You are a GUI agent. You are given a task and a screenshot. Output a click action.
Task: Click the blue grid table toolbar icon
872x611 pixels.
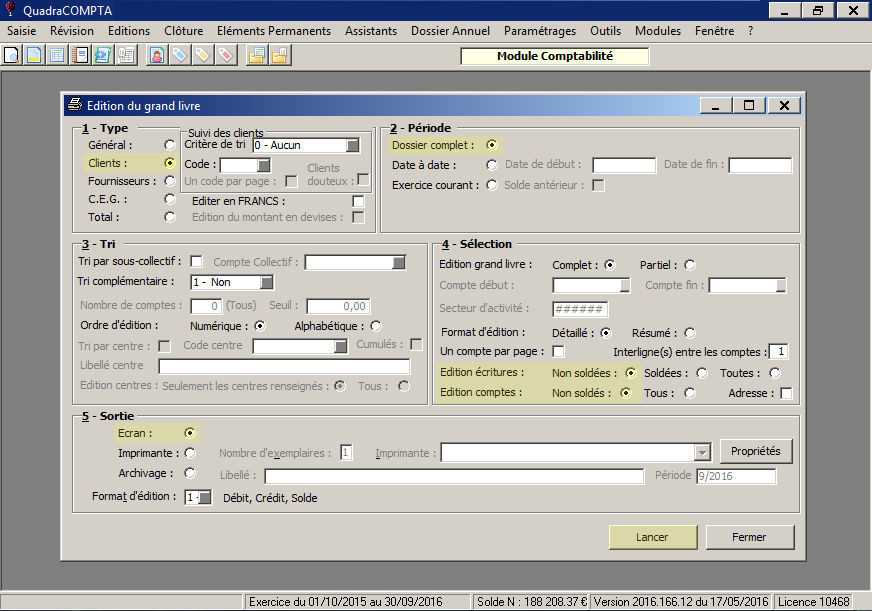pos(57,56)
